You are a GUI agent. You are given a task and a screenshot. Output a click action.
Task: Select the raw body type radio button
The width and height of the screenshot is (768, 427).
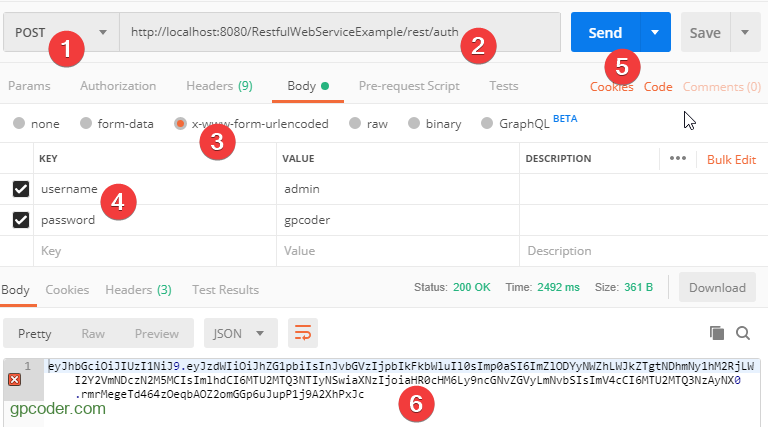354,124
